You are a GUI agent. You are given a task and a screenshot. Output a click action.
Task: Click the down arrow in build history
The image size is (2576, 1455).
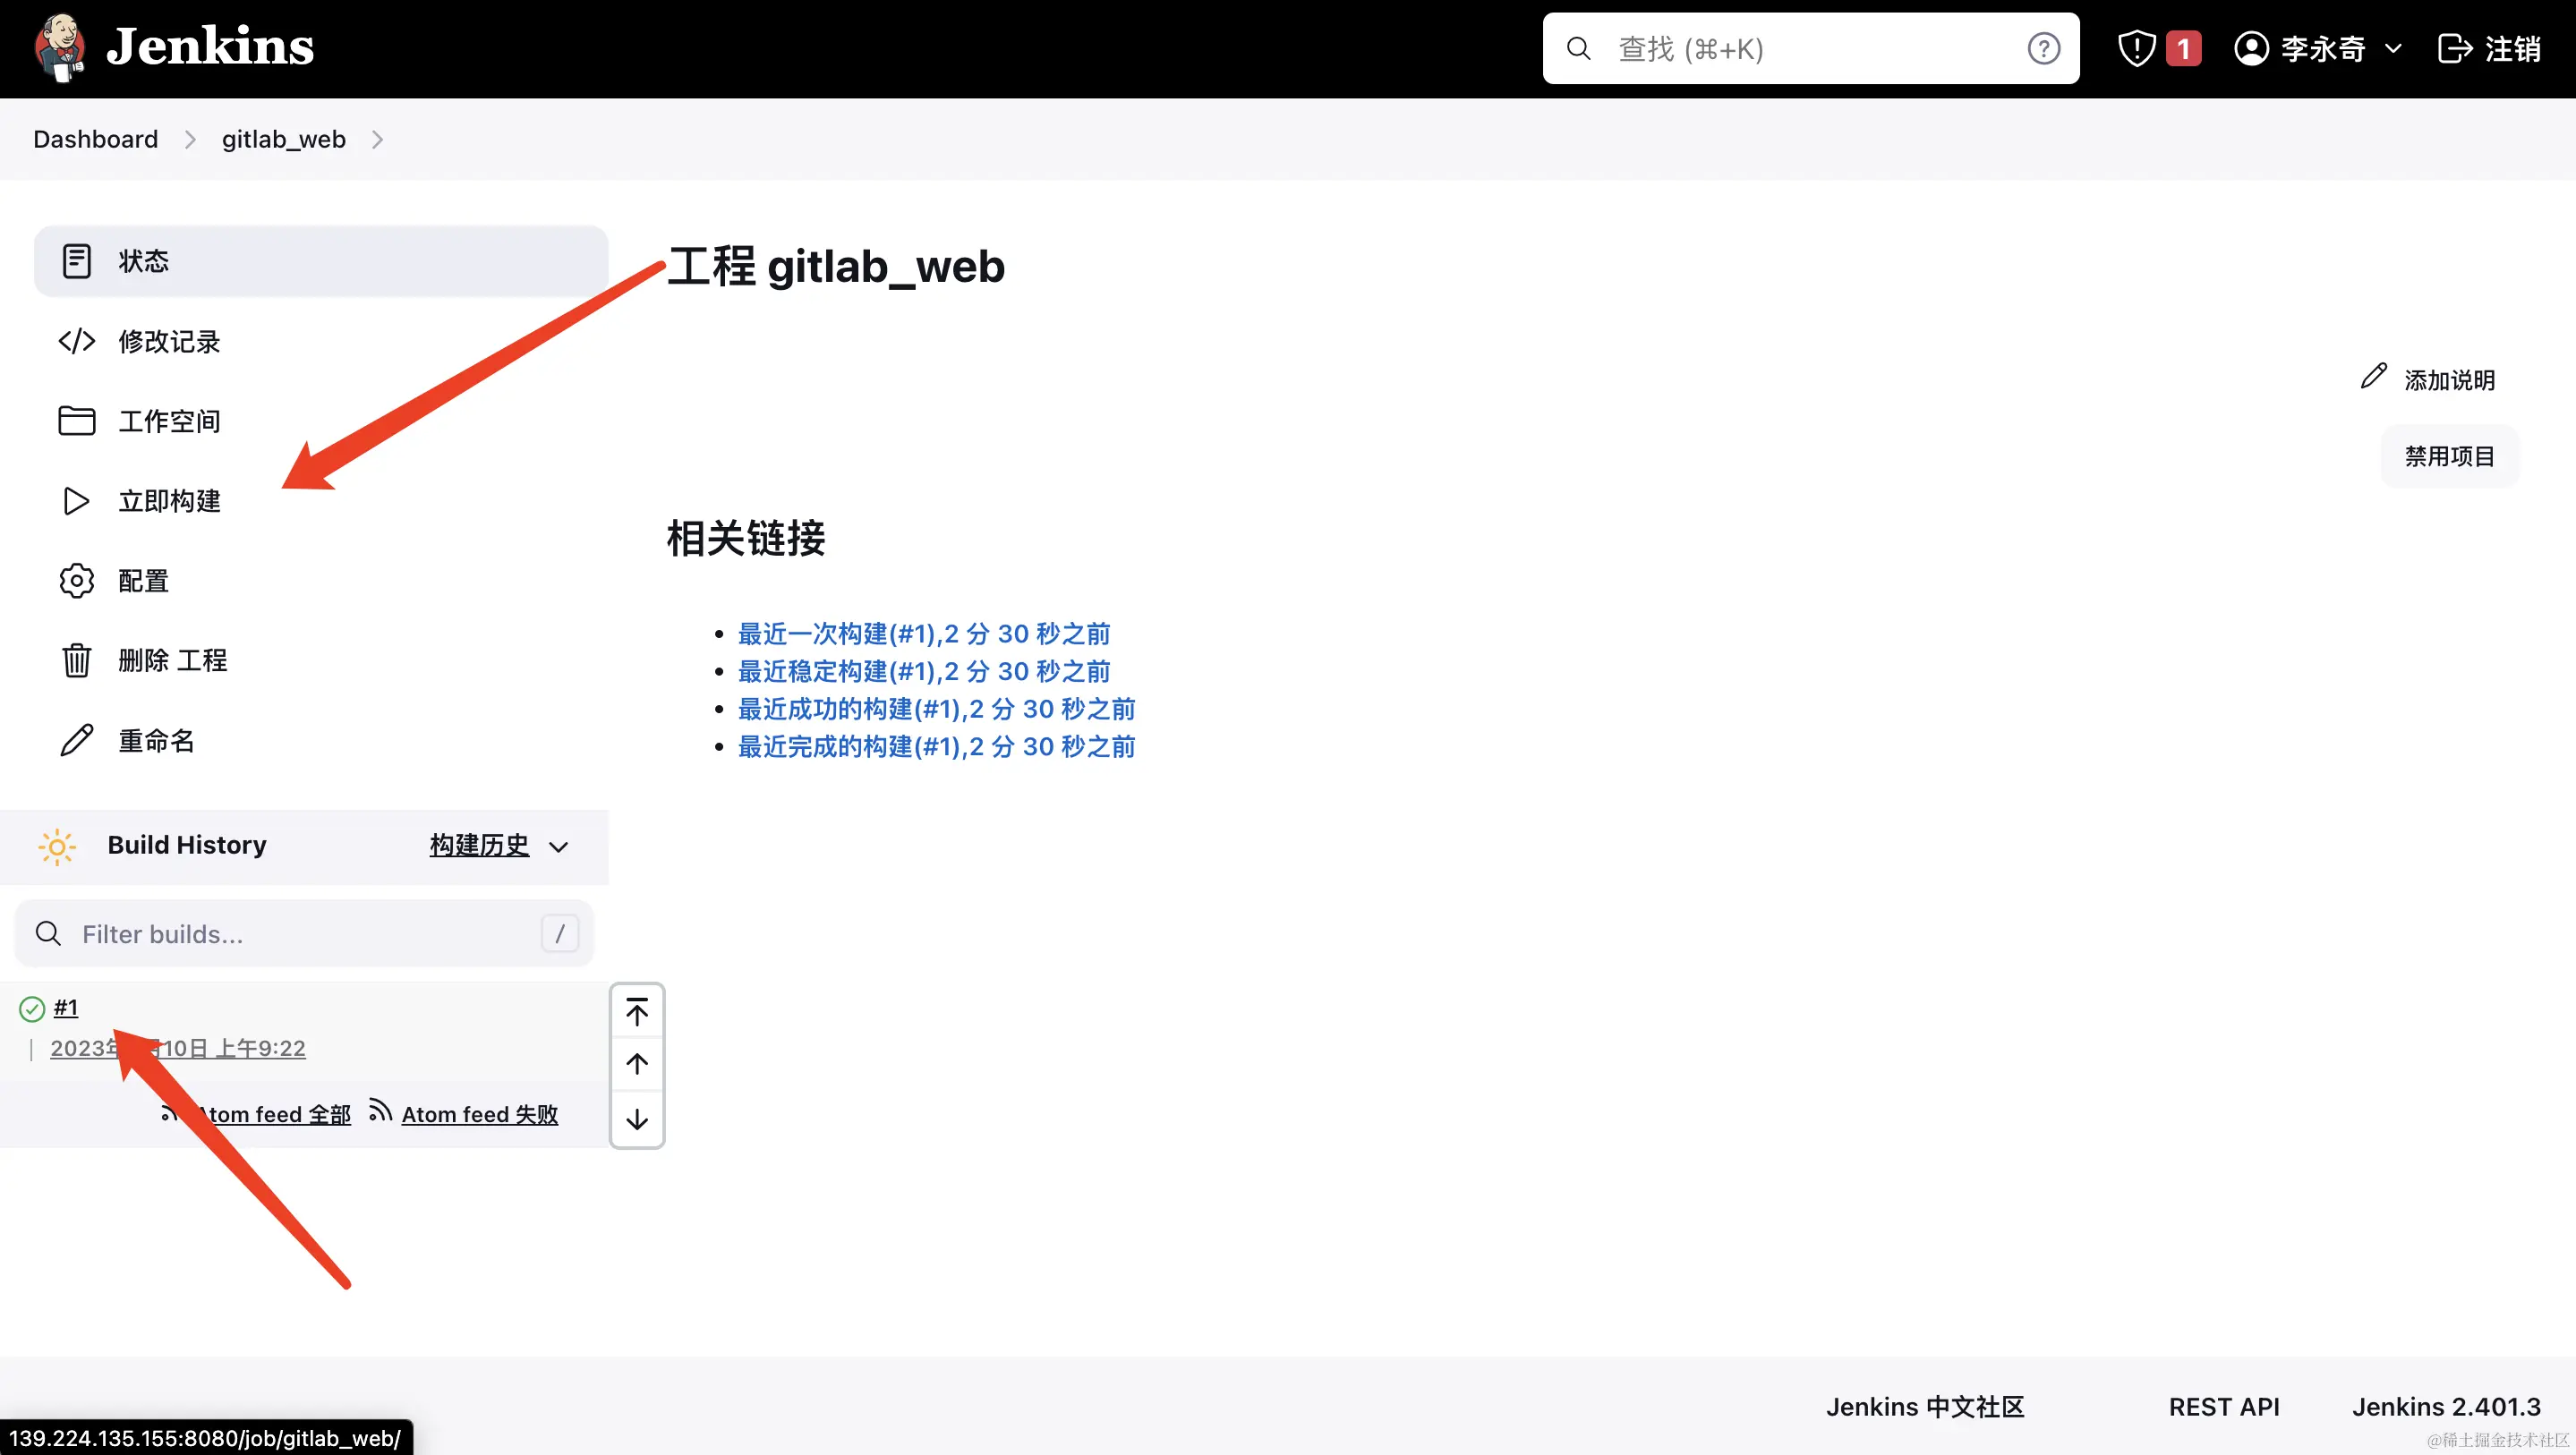coord(637,1120)
